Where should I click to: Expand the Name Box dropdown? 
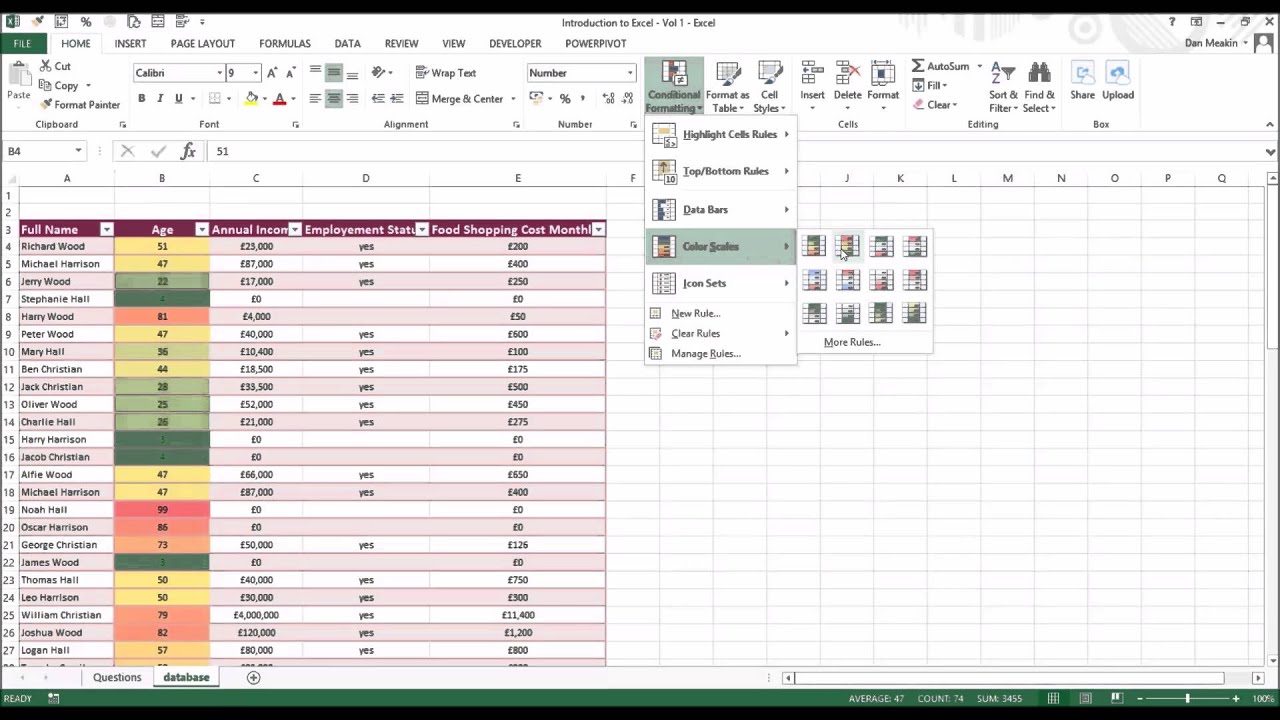78,151
